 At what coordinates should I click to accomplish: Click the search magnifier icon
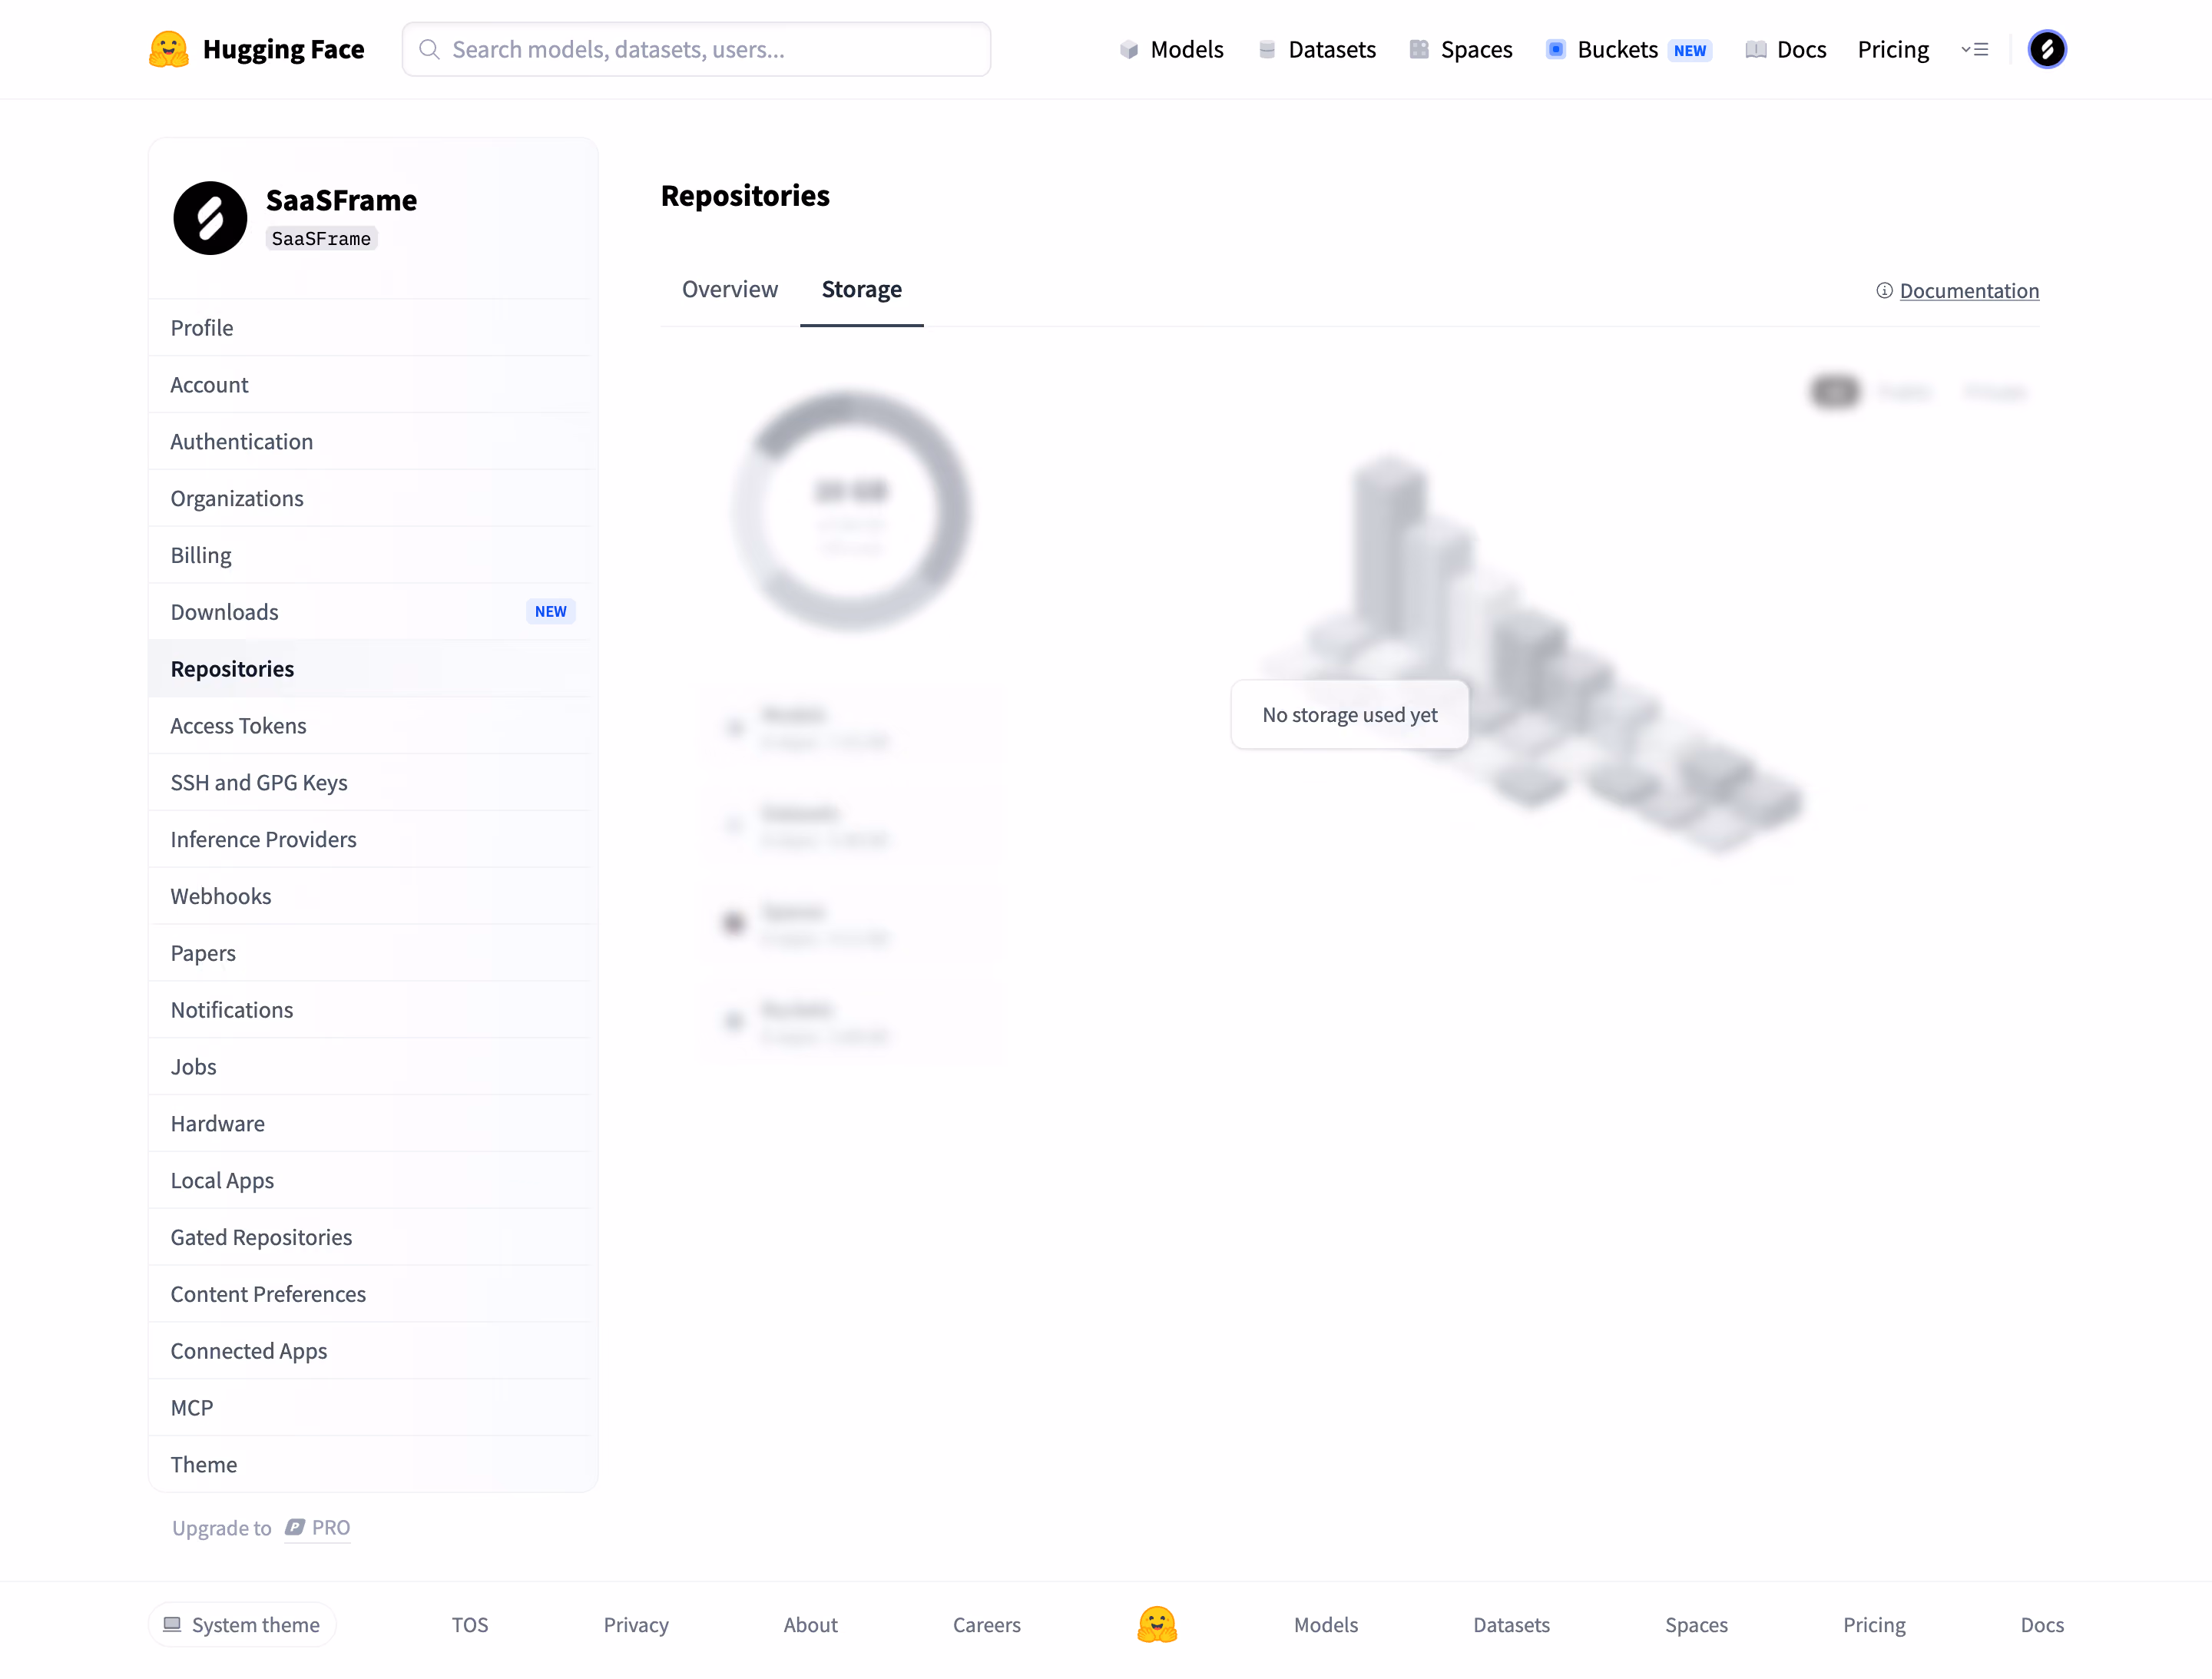pos(429,49)
